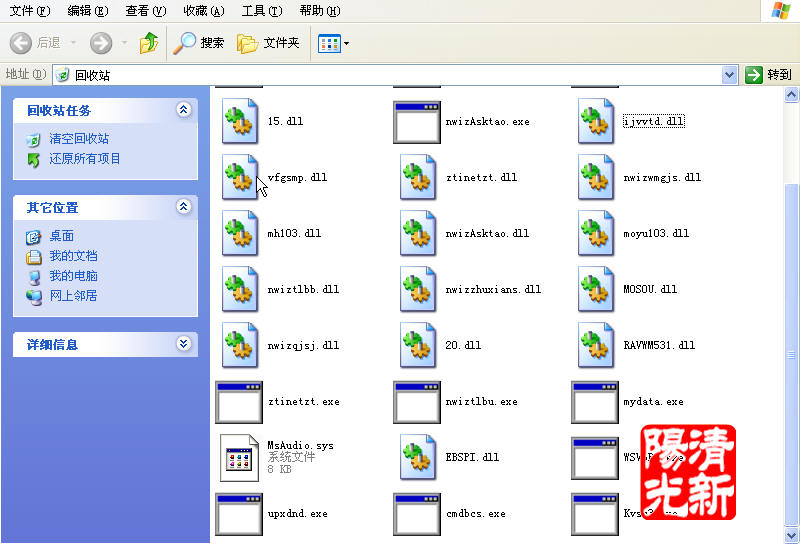Toggle the Folders (文件夹) pane
This screenshot has height=544, width=800.
(268, 43)
